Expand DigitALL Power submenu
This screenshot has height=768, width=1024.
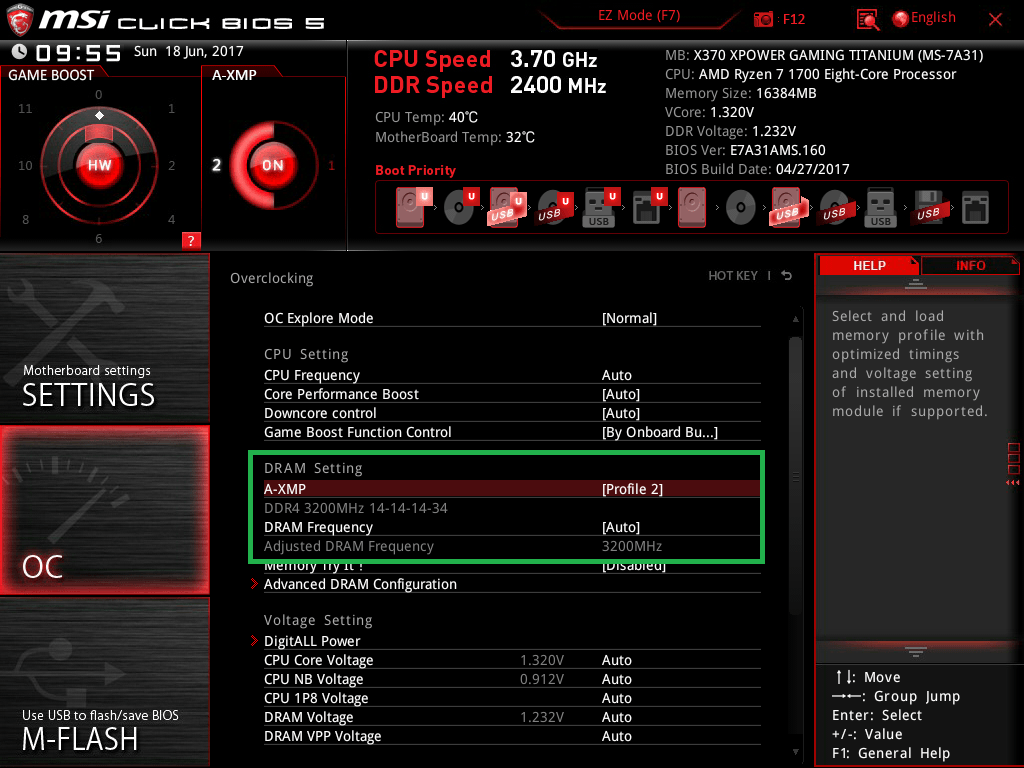[x=312, y=641]
